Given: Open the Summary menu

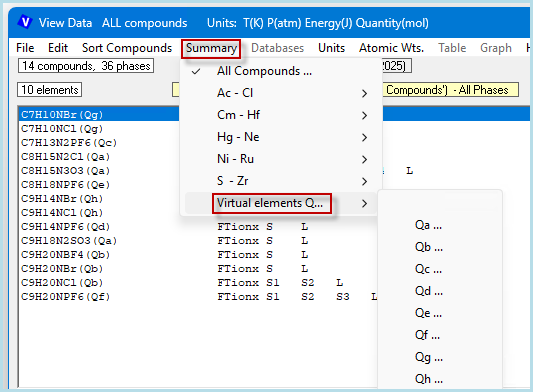Looking at the screenshot, I should coord(211,48).
